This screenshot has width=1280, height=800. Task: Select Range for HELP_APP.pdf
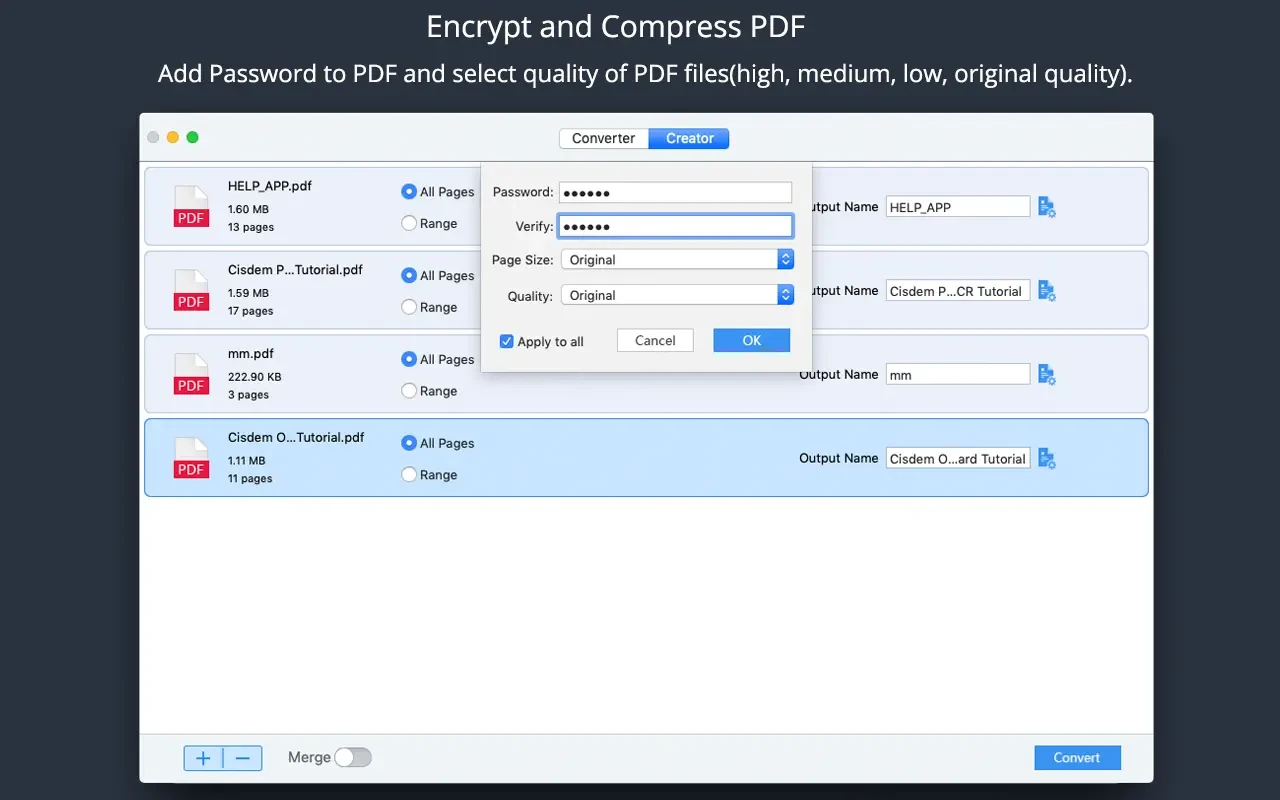430,223
